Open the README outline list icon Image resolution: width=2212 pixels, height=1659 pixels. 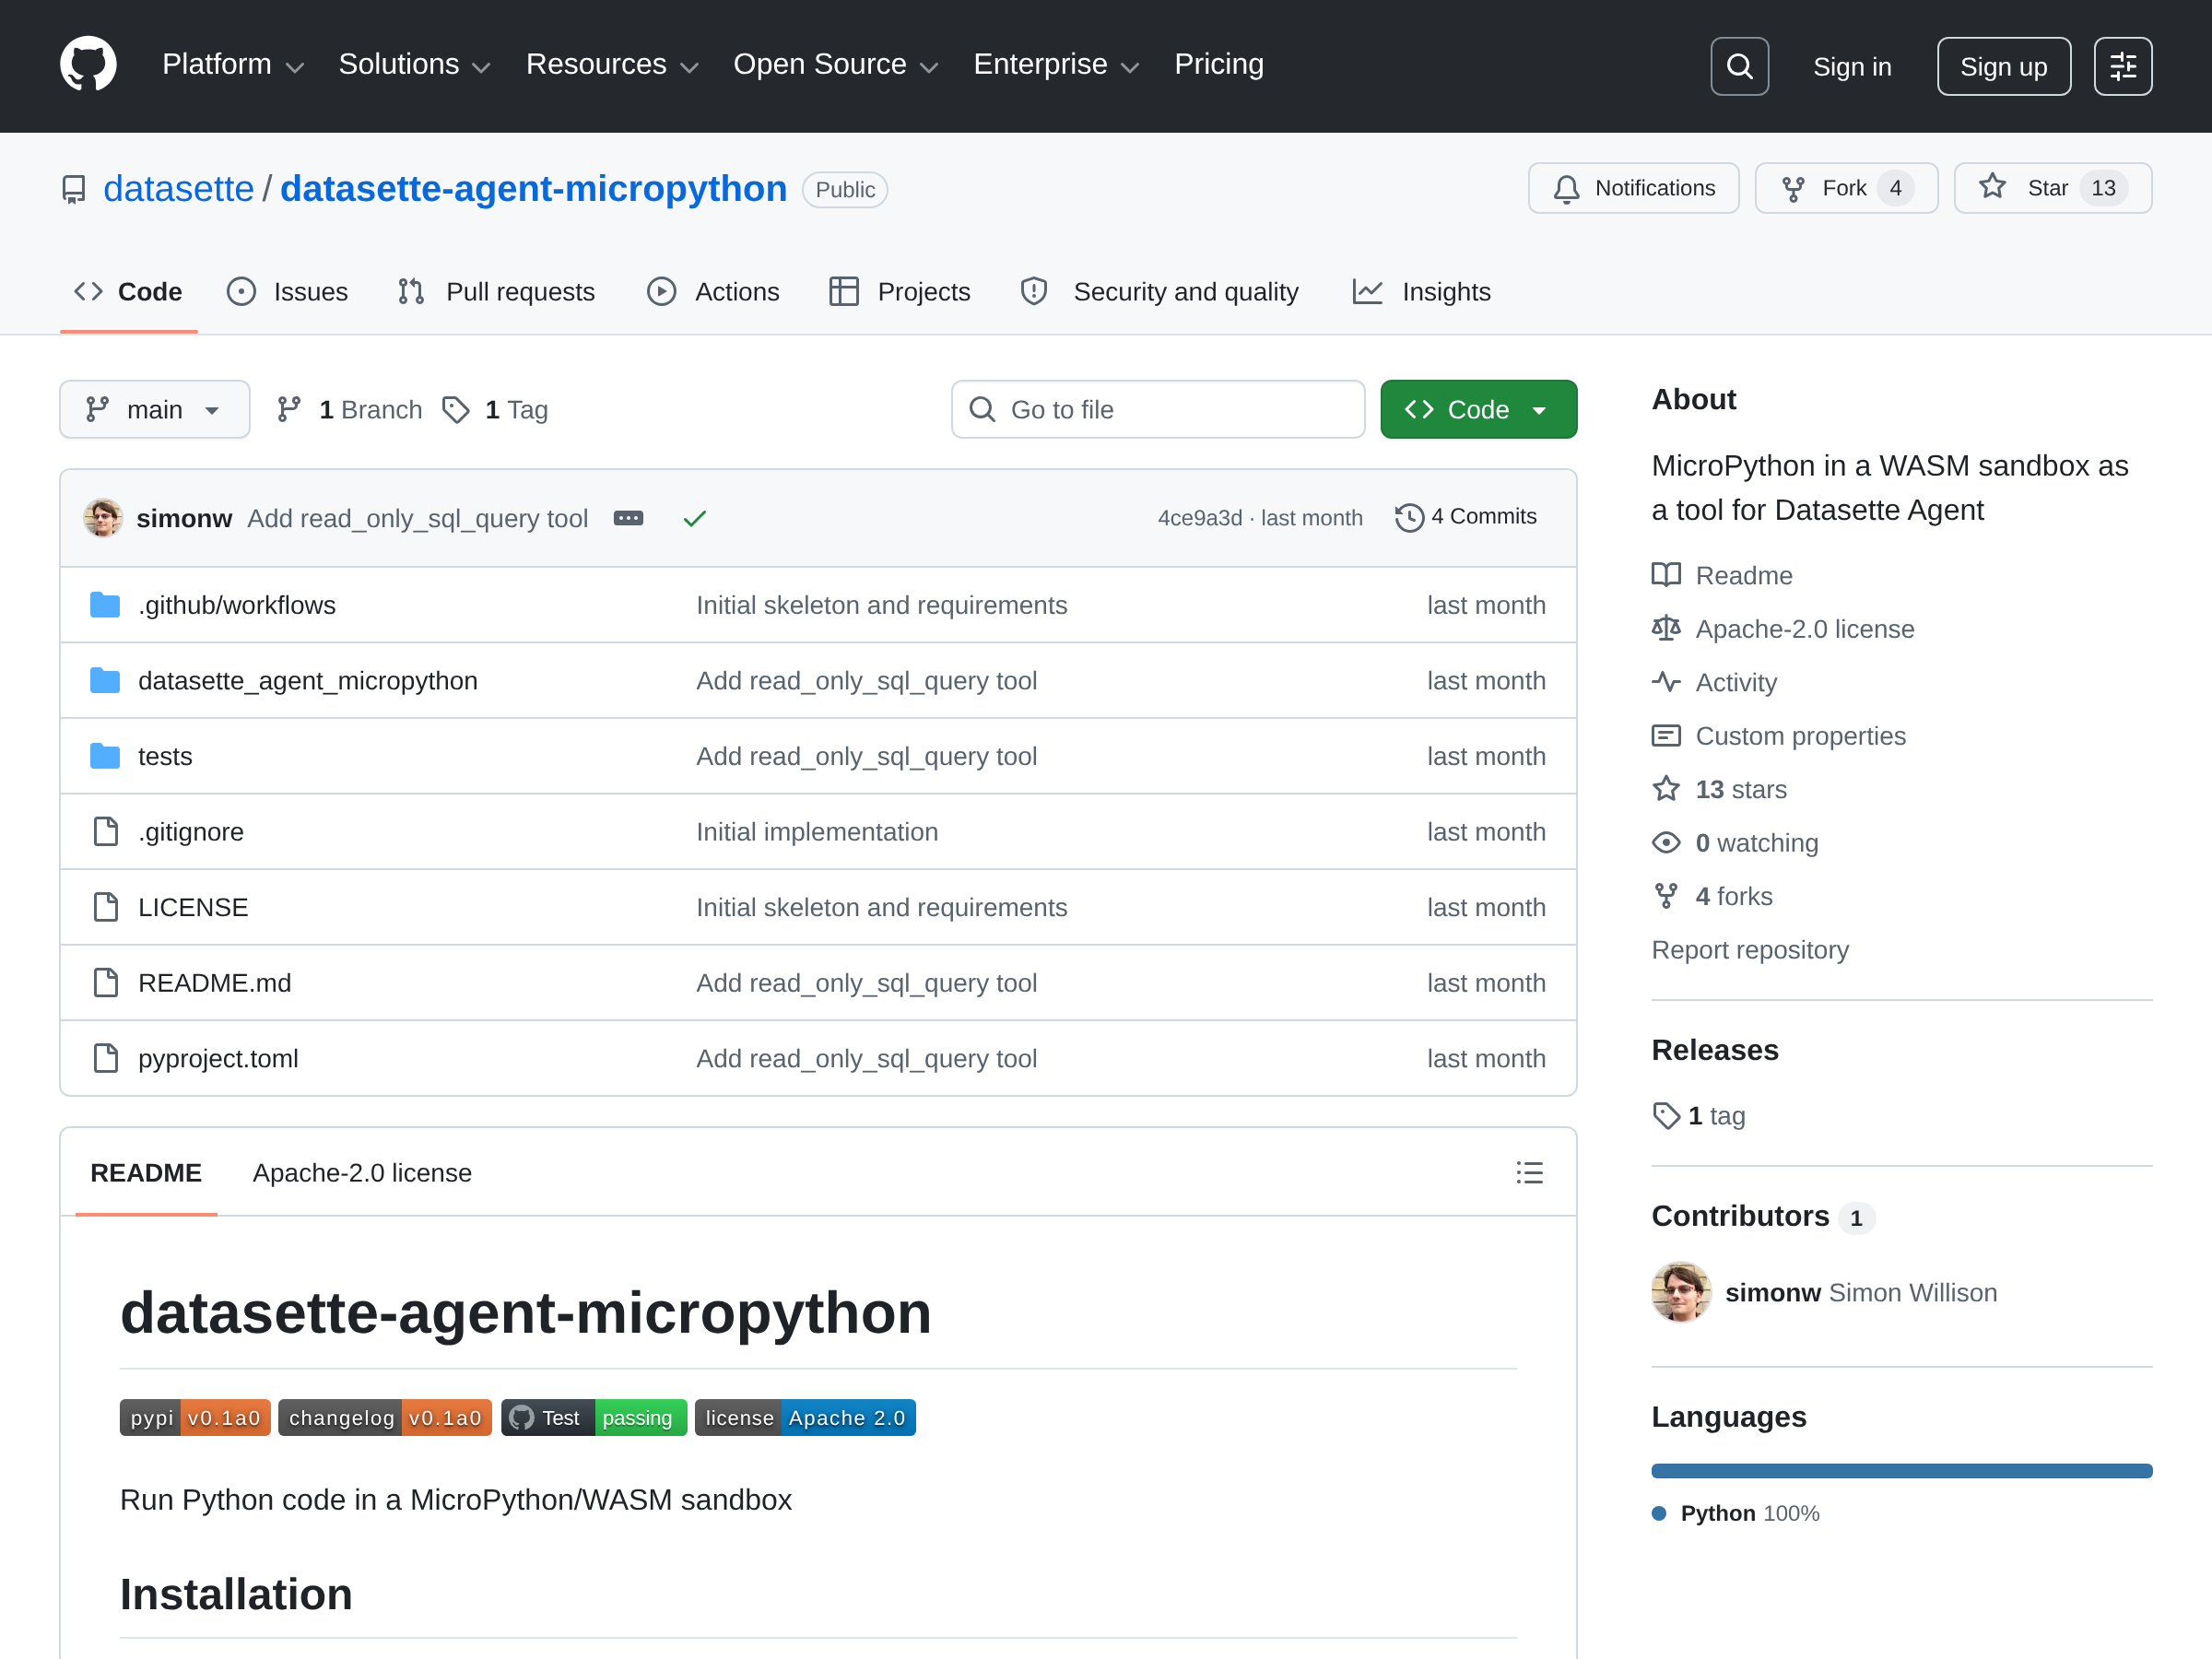tap(1529, 1172)
